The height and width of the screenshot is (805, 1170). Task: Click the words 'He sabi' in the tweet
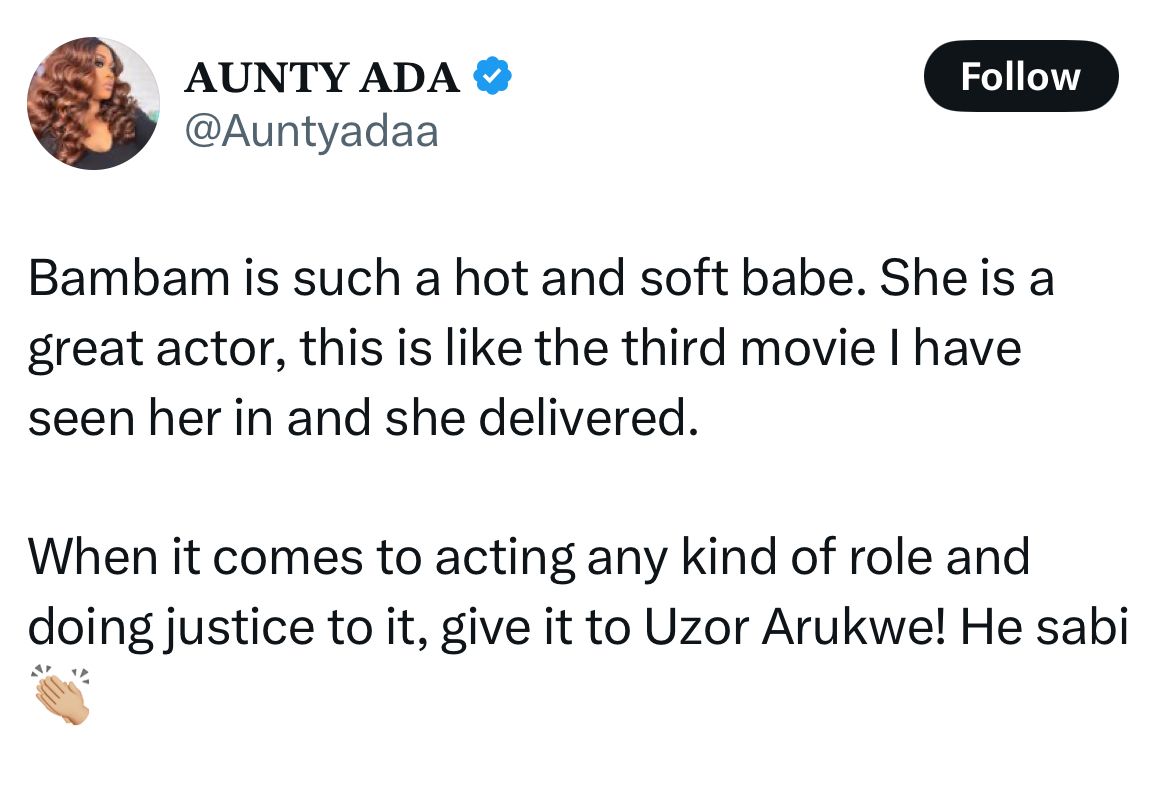pyautogui.click(x=1044, y=627)
